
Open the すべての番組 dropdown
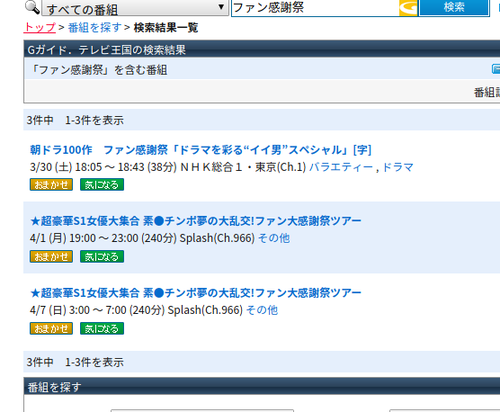[135, 8]
